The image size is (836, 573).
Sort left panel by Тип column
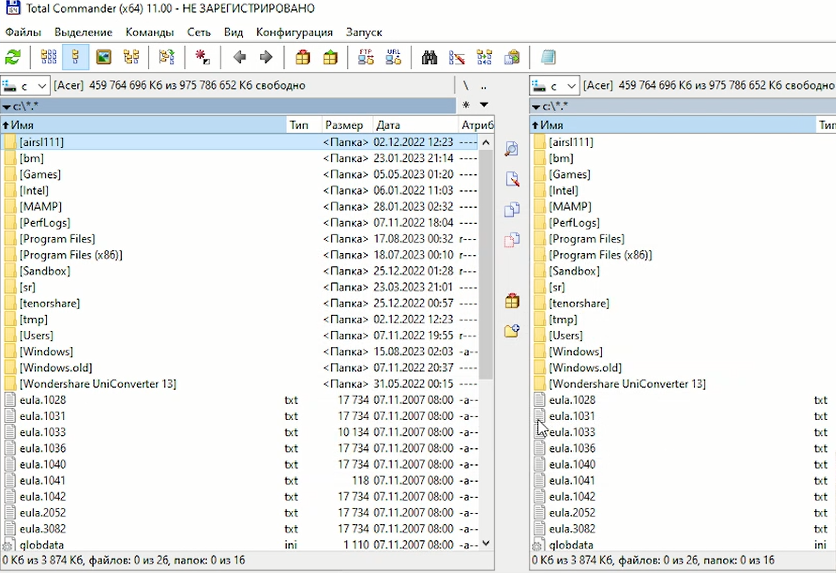[304, 125]
